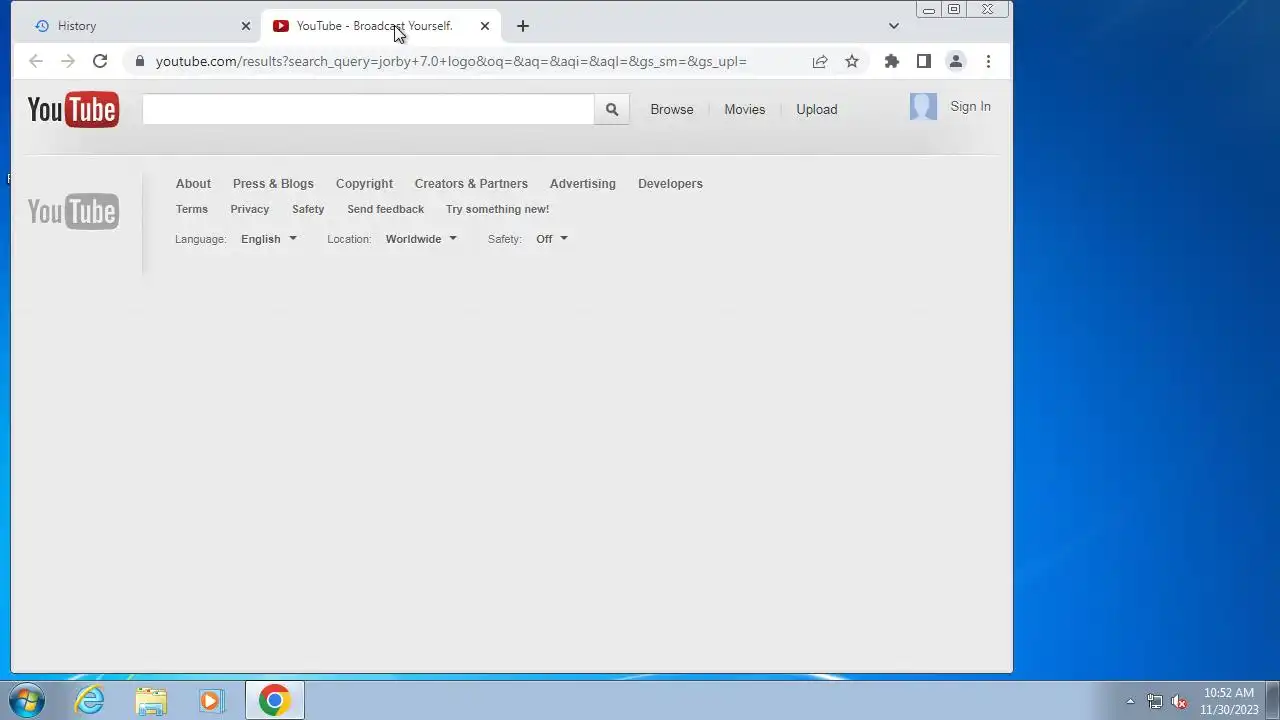Screen dimensions: 1280x720
Task: Reload the page with the refresh icon
Action: 100,61
